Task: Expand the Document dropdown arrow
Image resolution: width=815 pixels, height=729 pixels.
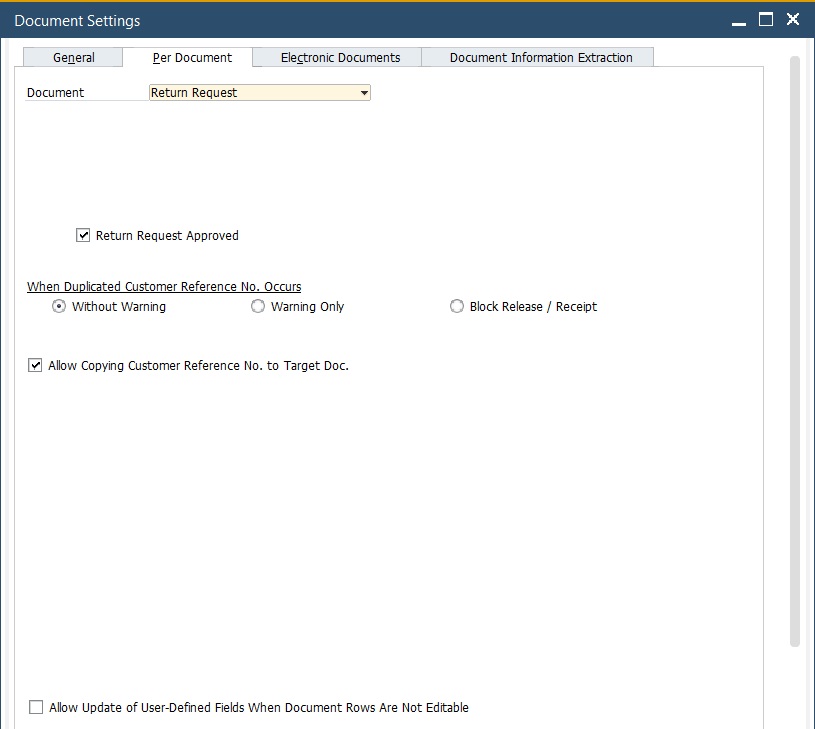Action: pyautogui.click(x=364, y=93)
